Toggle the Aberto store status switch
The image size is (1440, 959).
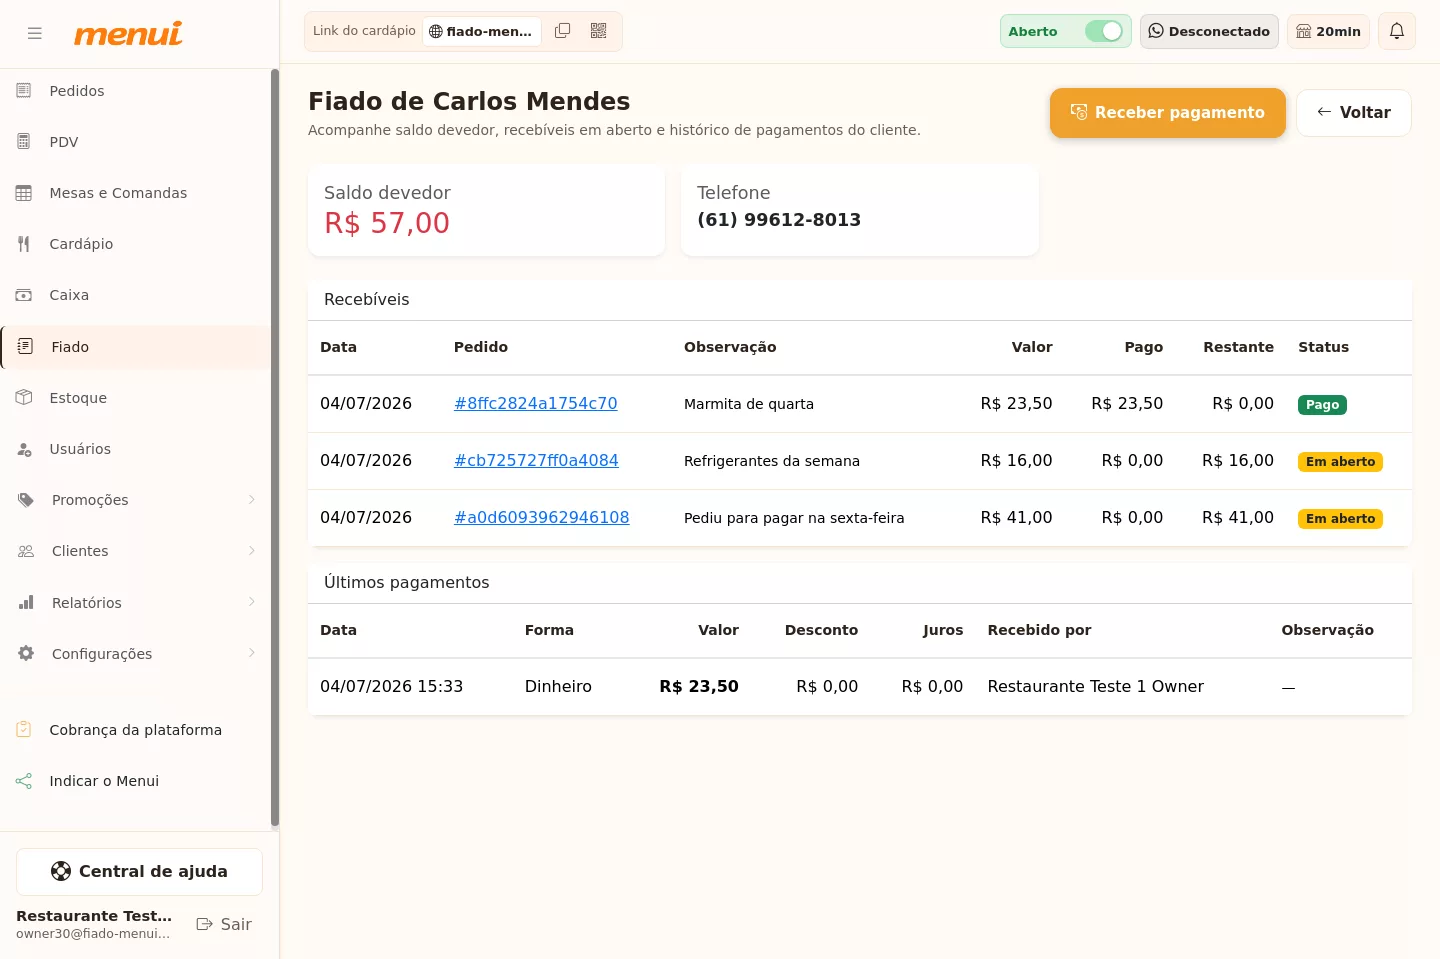[1104, 31]
